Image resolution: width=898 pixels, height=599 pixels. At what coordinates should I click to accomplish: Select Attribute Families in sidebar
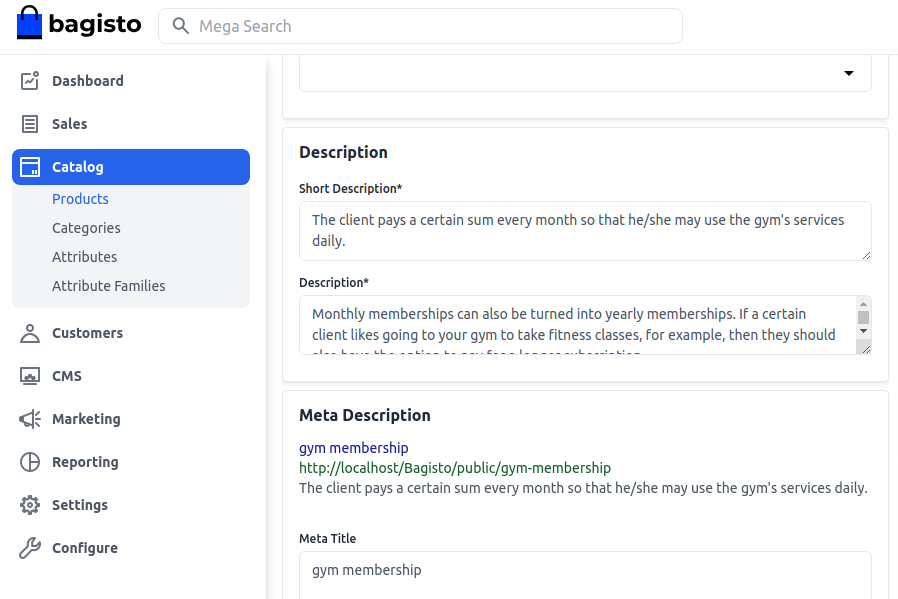(108, 286)
